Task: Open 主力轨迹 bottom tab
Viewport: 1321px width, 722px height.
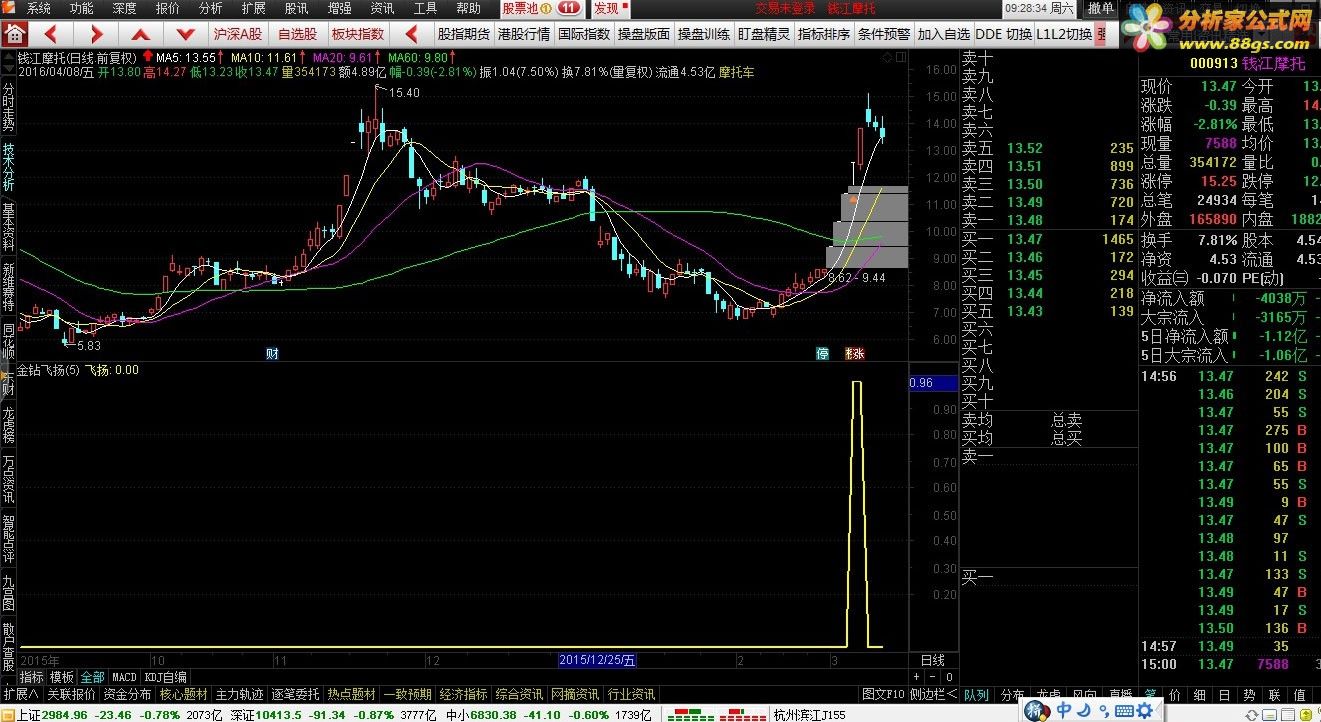Action: pos(240,694)
